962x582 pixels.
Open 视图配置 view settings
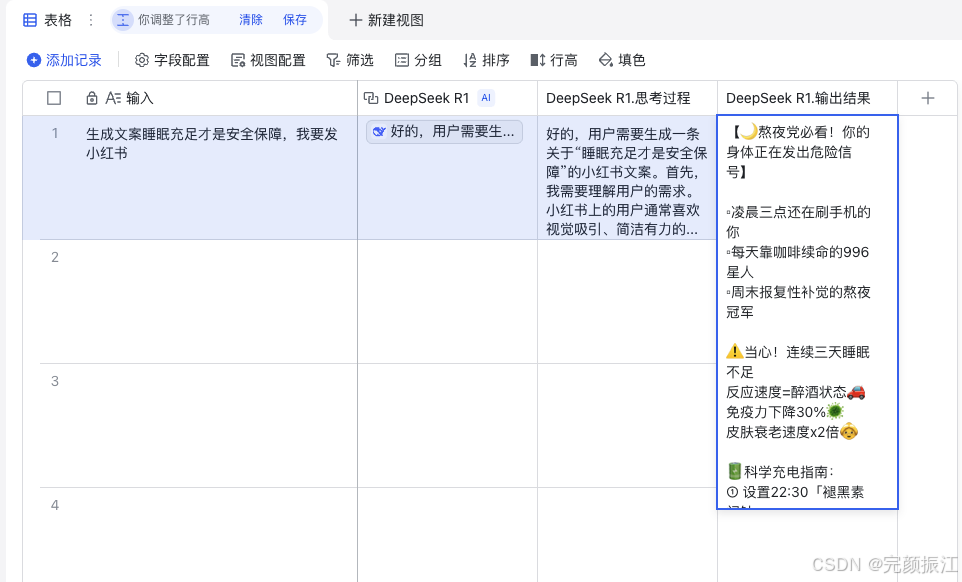(268, 60)
